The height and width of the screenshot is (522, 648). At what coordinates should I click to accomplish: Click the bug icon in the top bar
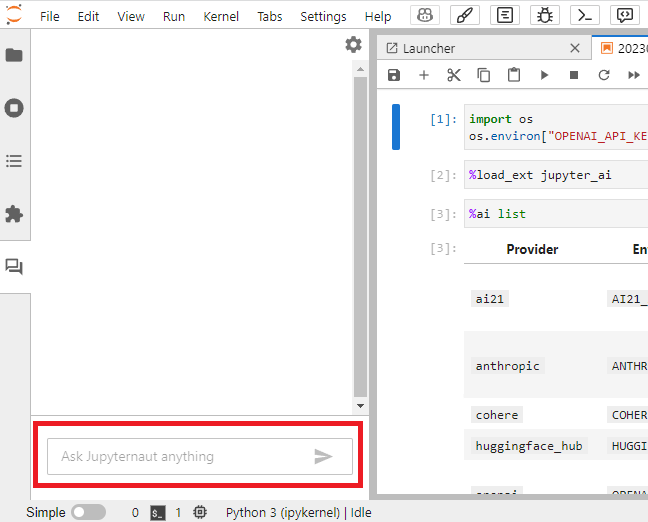pyautogui.click(x=545, y=15)
